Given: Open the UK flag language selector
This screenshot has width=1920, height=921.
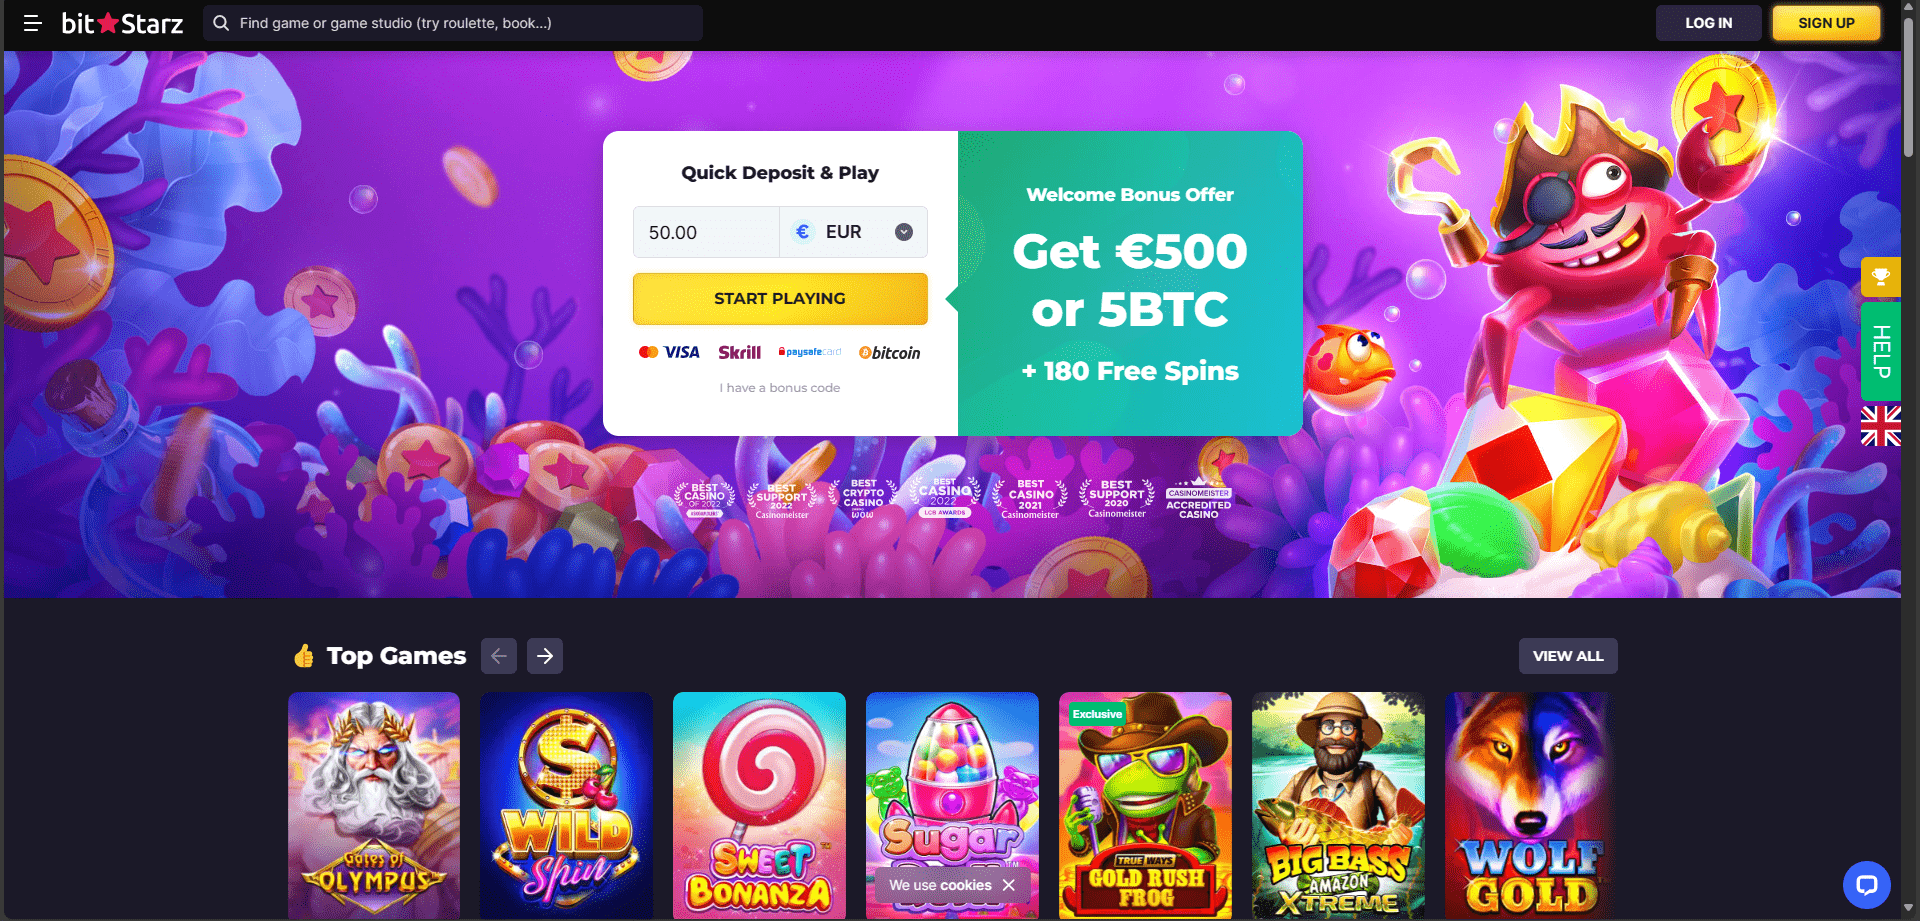Looking at the screenshot, I should click(1880, 426).
